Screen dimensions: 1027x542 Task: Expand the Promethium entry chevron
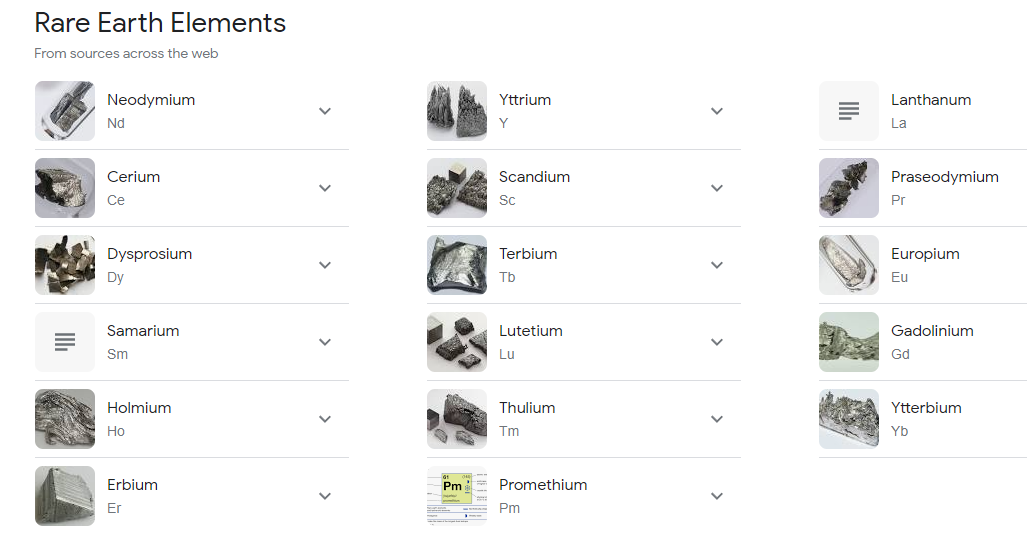click(x=717, y=496)
